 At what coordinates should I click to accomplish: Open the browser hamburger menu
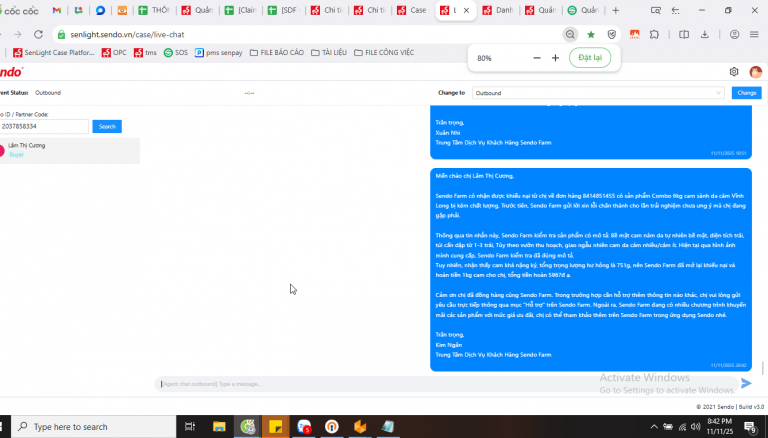754,34
